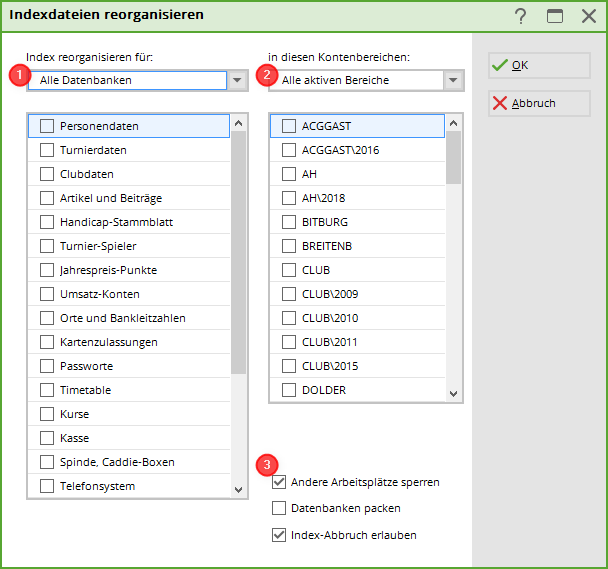Click the help question mark icon

point(520,16)
